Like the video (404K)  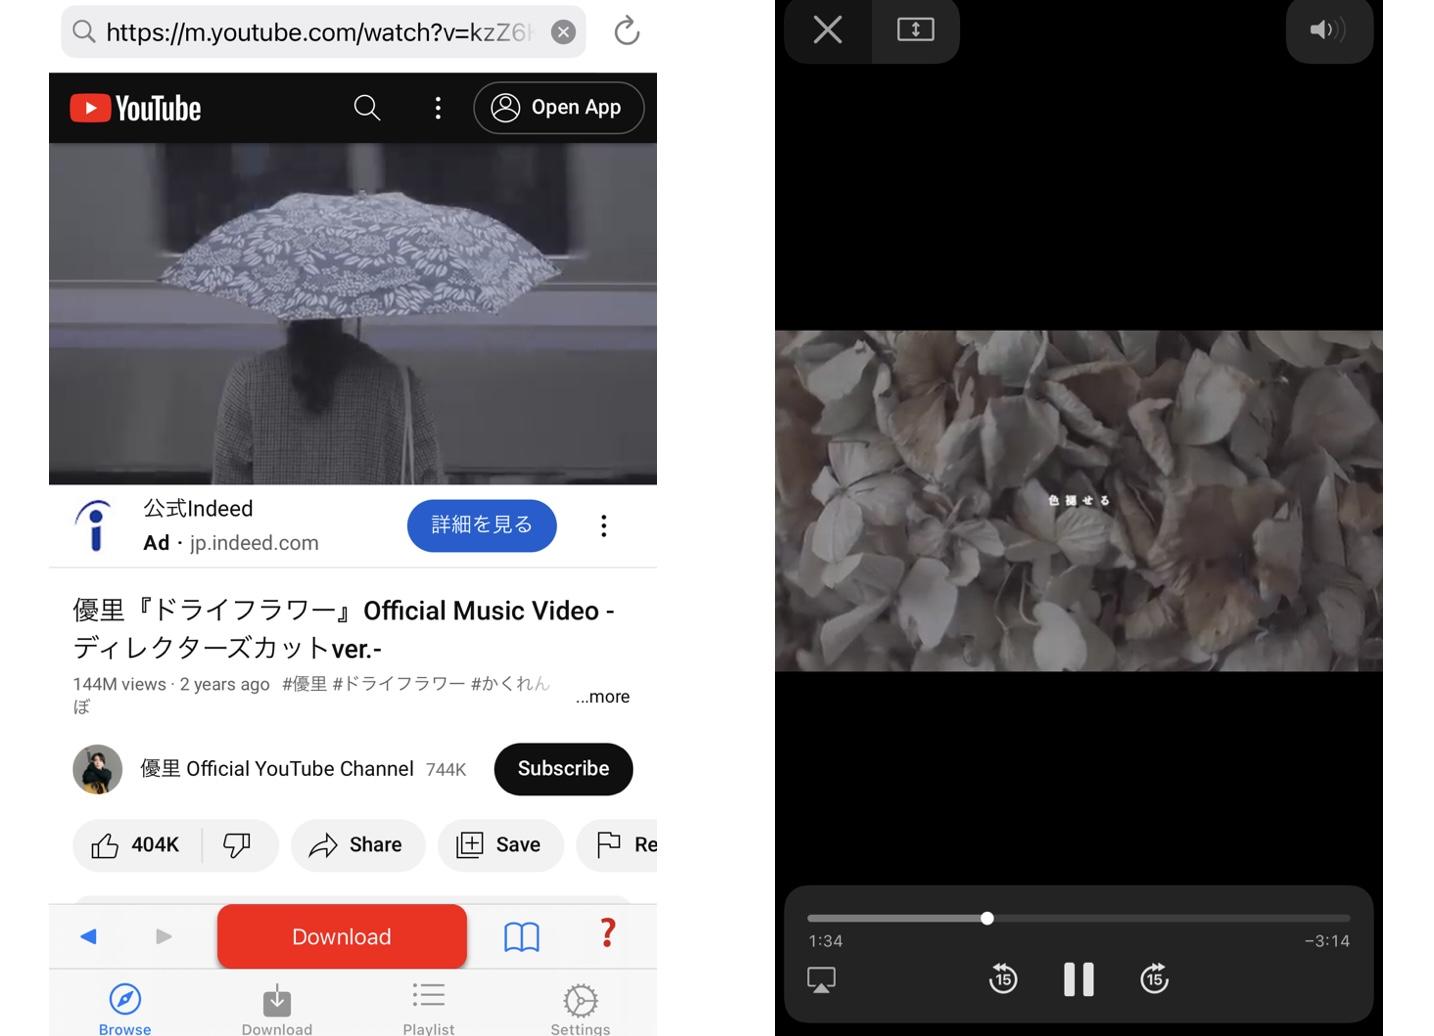(136, 845)
